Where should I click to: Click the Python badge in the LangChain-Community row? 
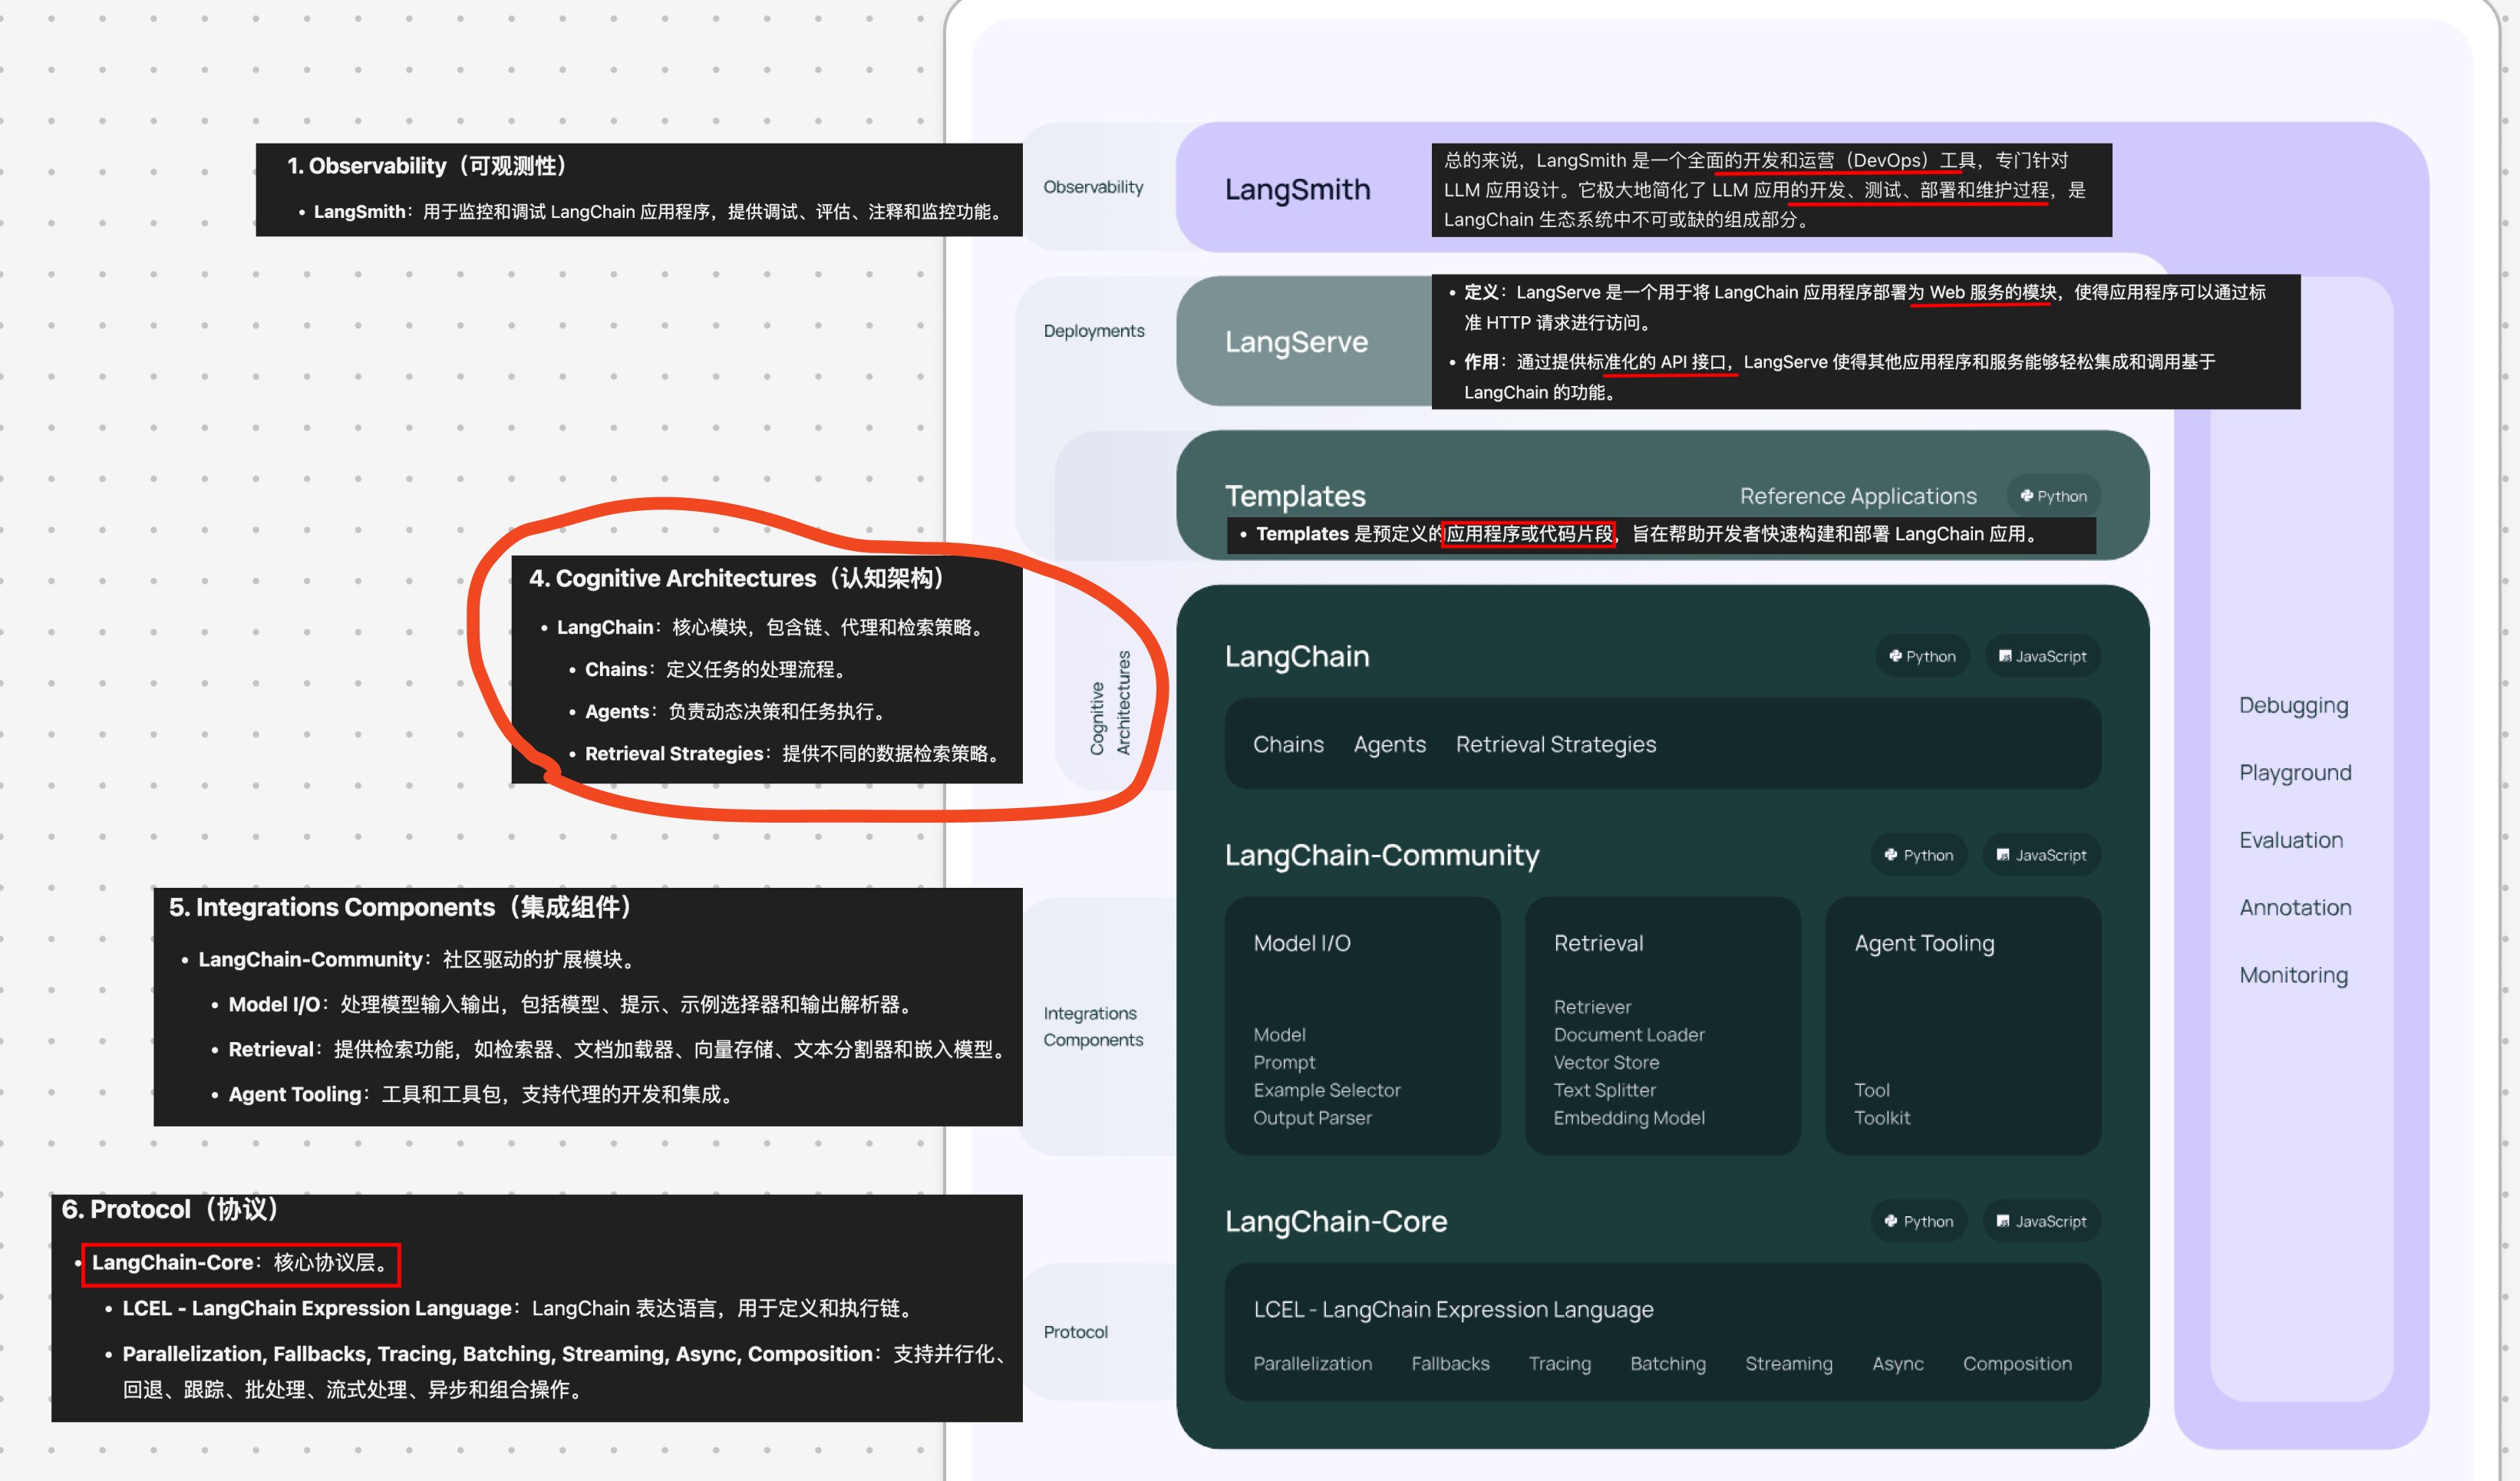point(1919,855)
